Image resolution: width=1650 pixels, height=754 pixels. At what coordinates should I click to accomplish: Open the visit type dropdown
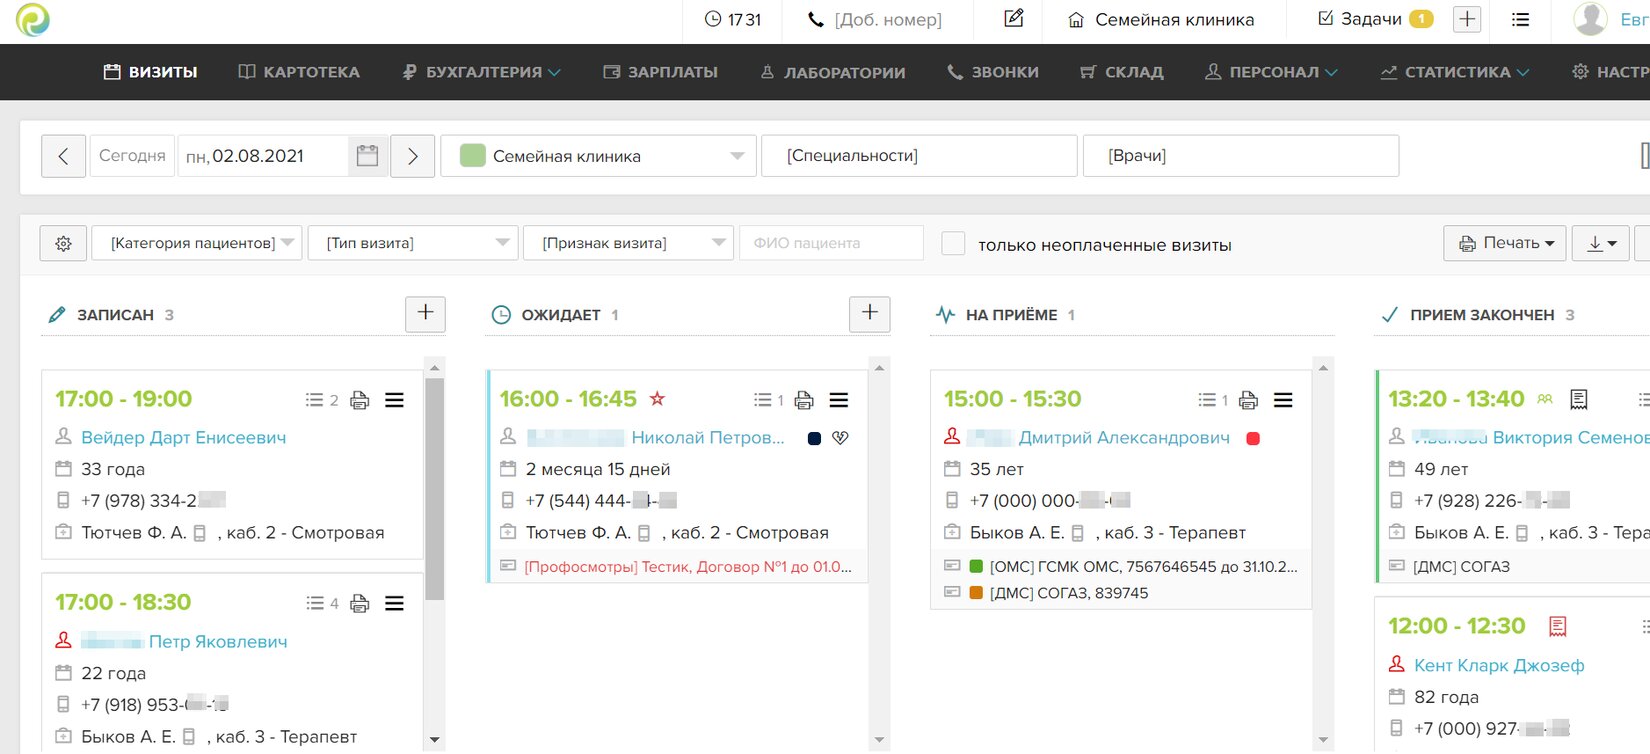[413, 243]
